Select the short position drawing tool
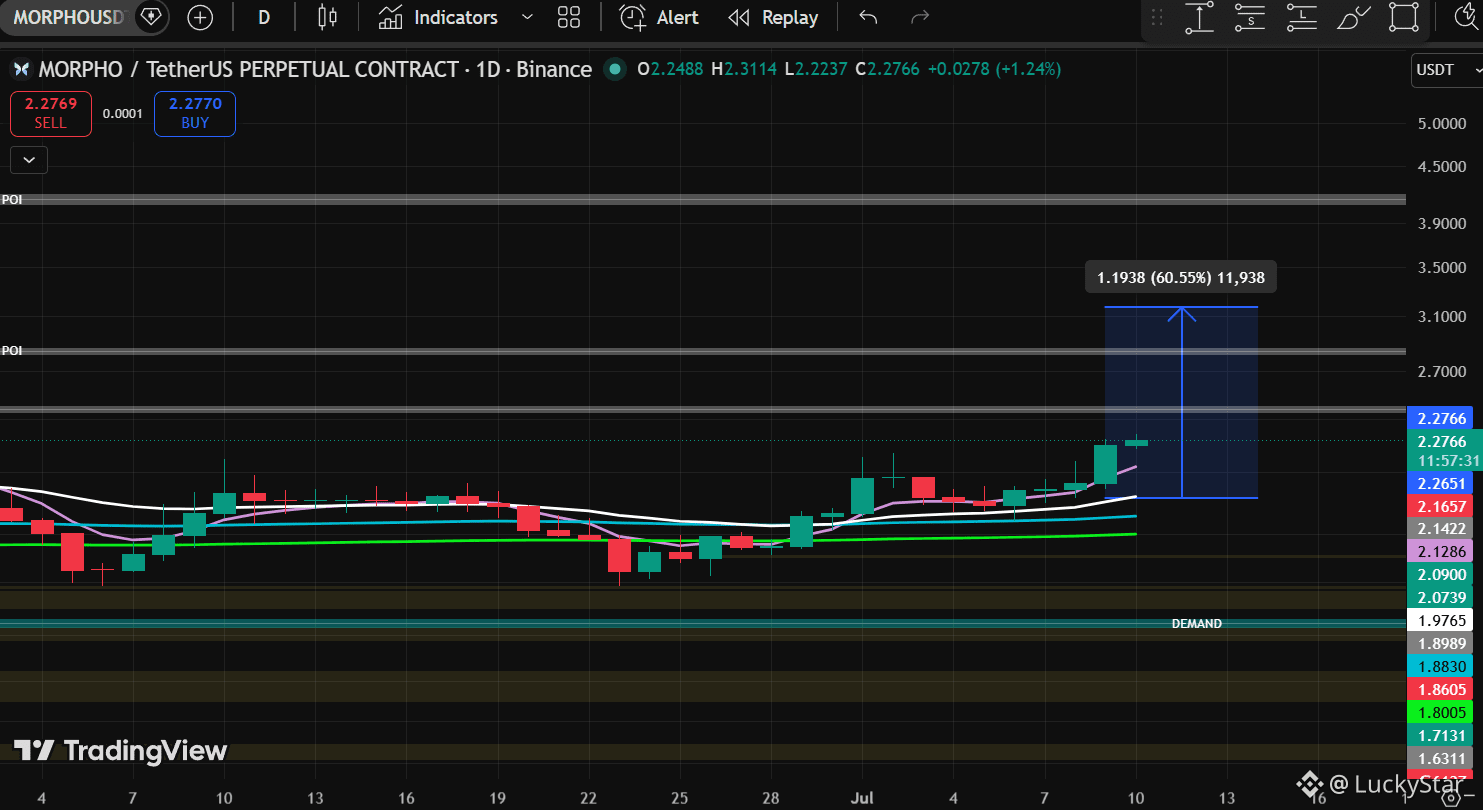 click(x=1250, y=17)
